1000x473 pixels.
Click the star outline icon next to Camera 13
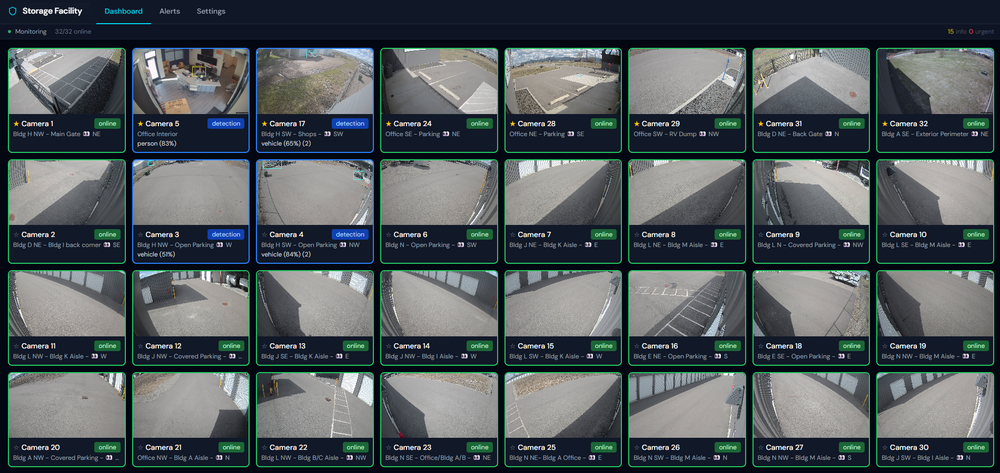(x=264, y=346)
